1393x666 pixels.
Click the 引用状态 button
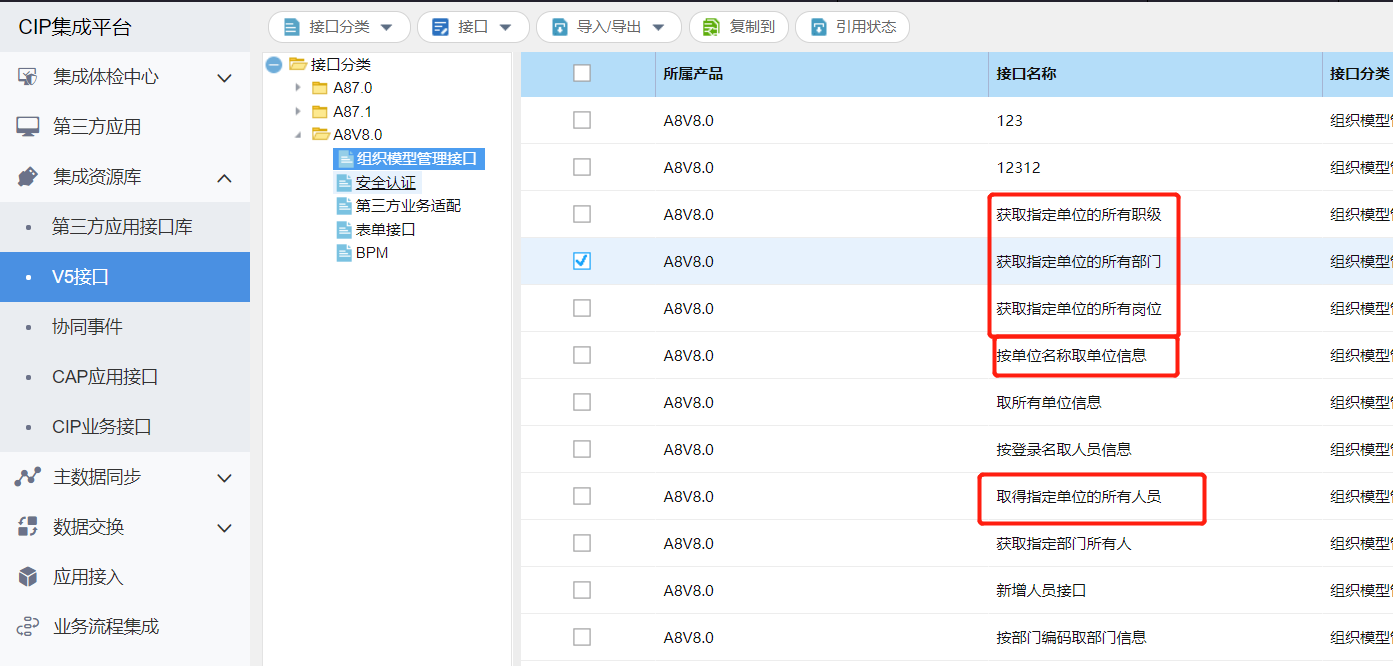[x=852, y=27]
